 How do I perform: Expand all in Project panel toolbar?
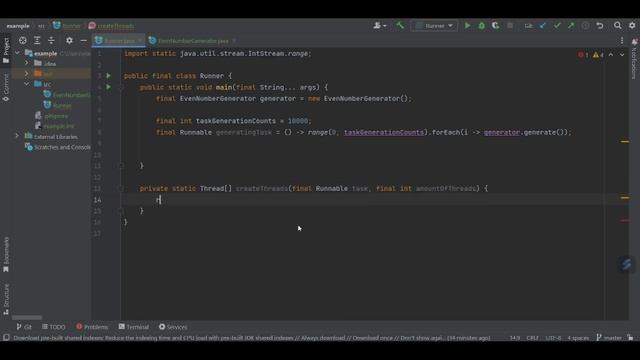(x=37, y=40)
